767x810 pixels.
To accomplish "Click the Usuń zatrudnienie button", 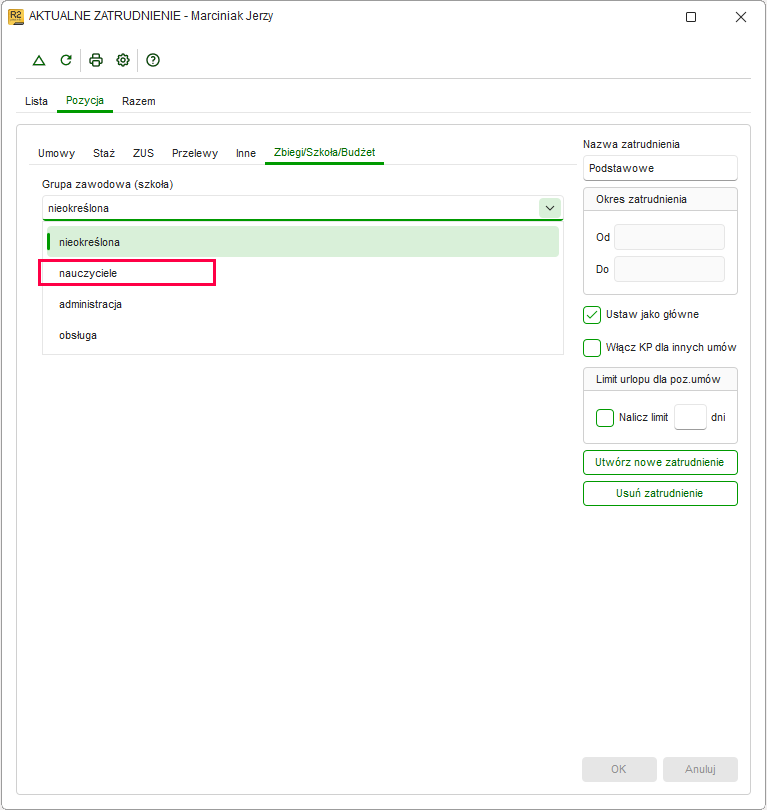I will click(660, 493).
